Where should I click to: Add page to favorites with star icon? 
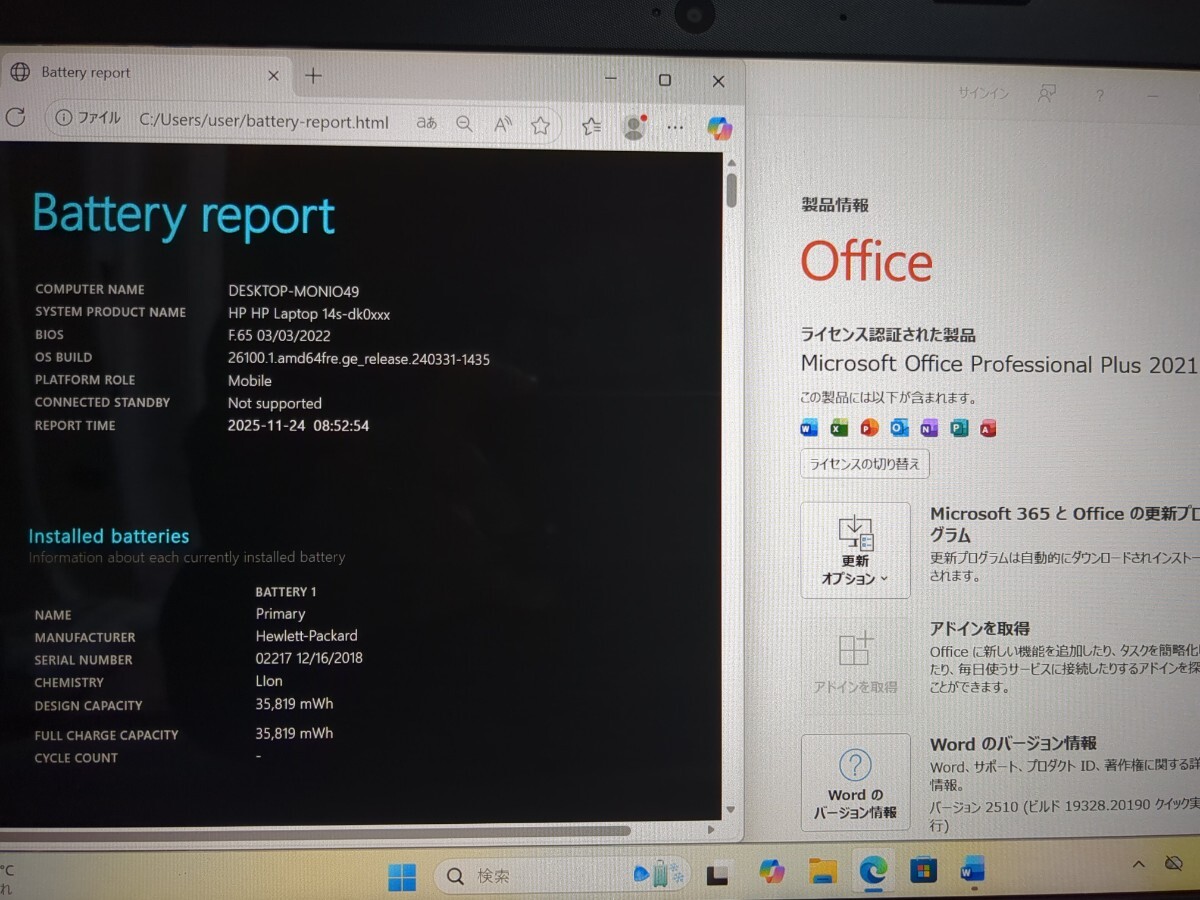540,125
